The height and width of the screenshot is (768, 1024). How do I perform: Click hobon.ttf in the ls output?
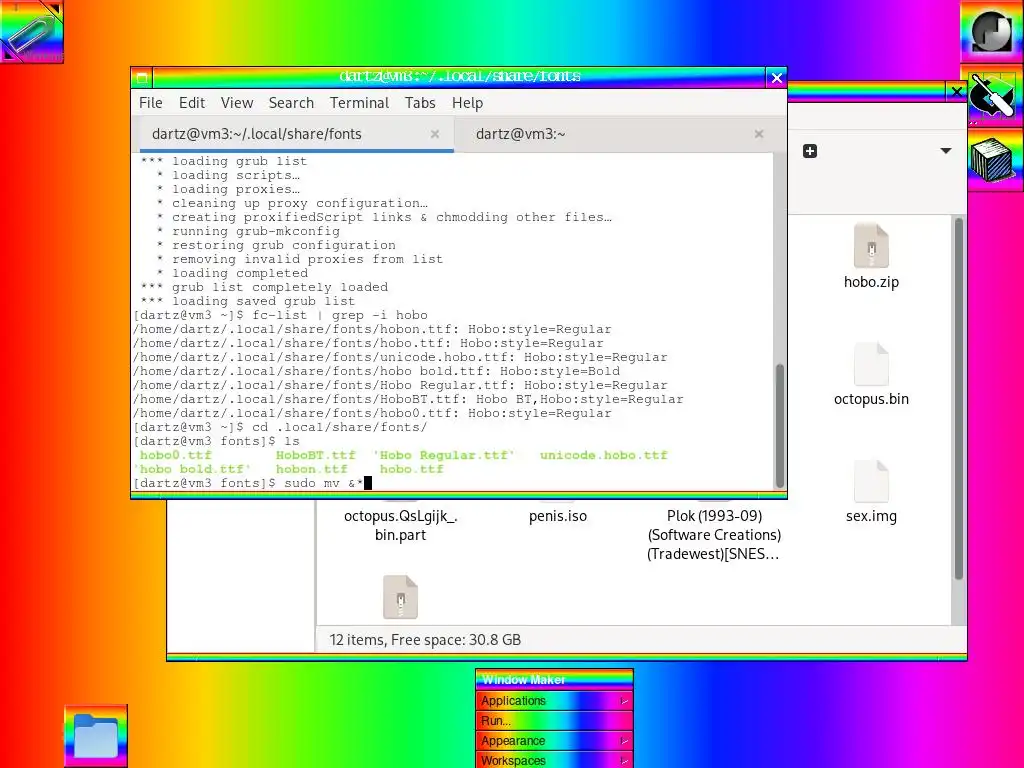312,470
